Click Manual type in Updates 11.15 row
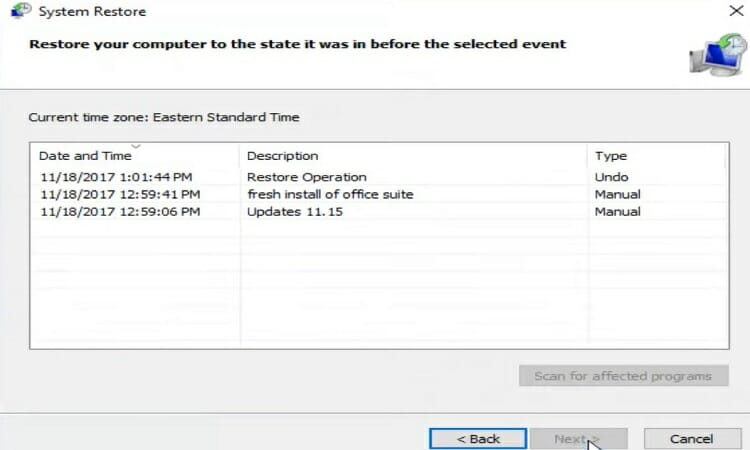The width and height of the screenshot is (750, 450). (x=618, y=211)
